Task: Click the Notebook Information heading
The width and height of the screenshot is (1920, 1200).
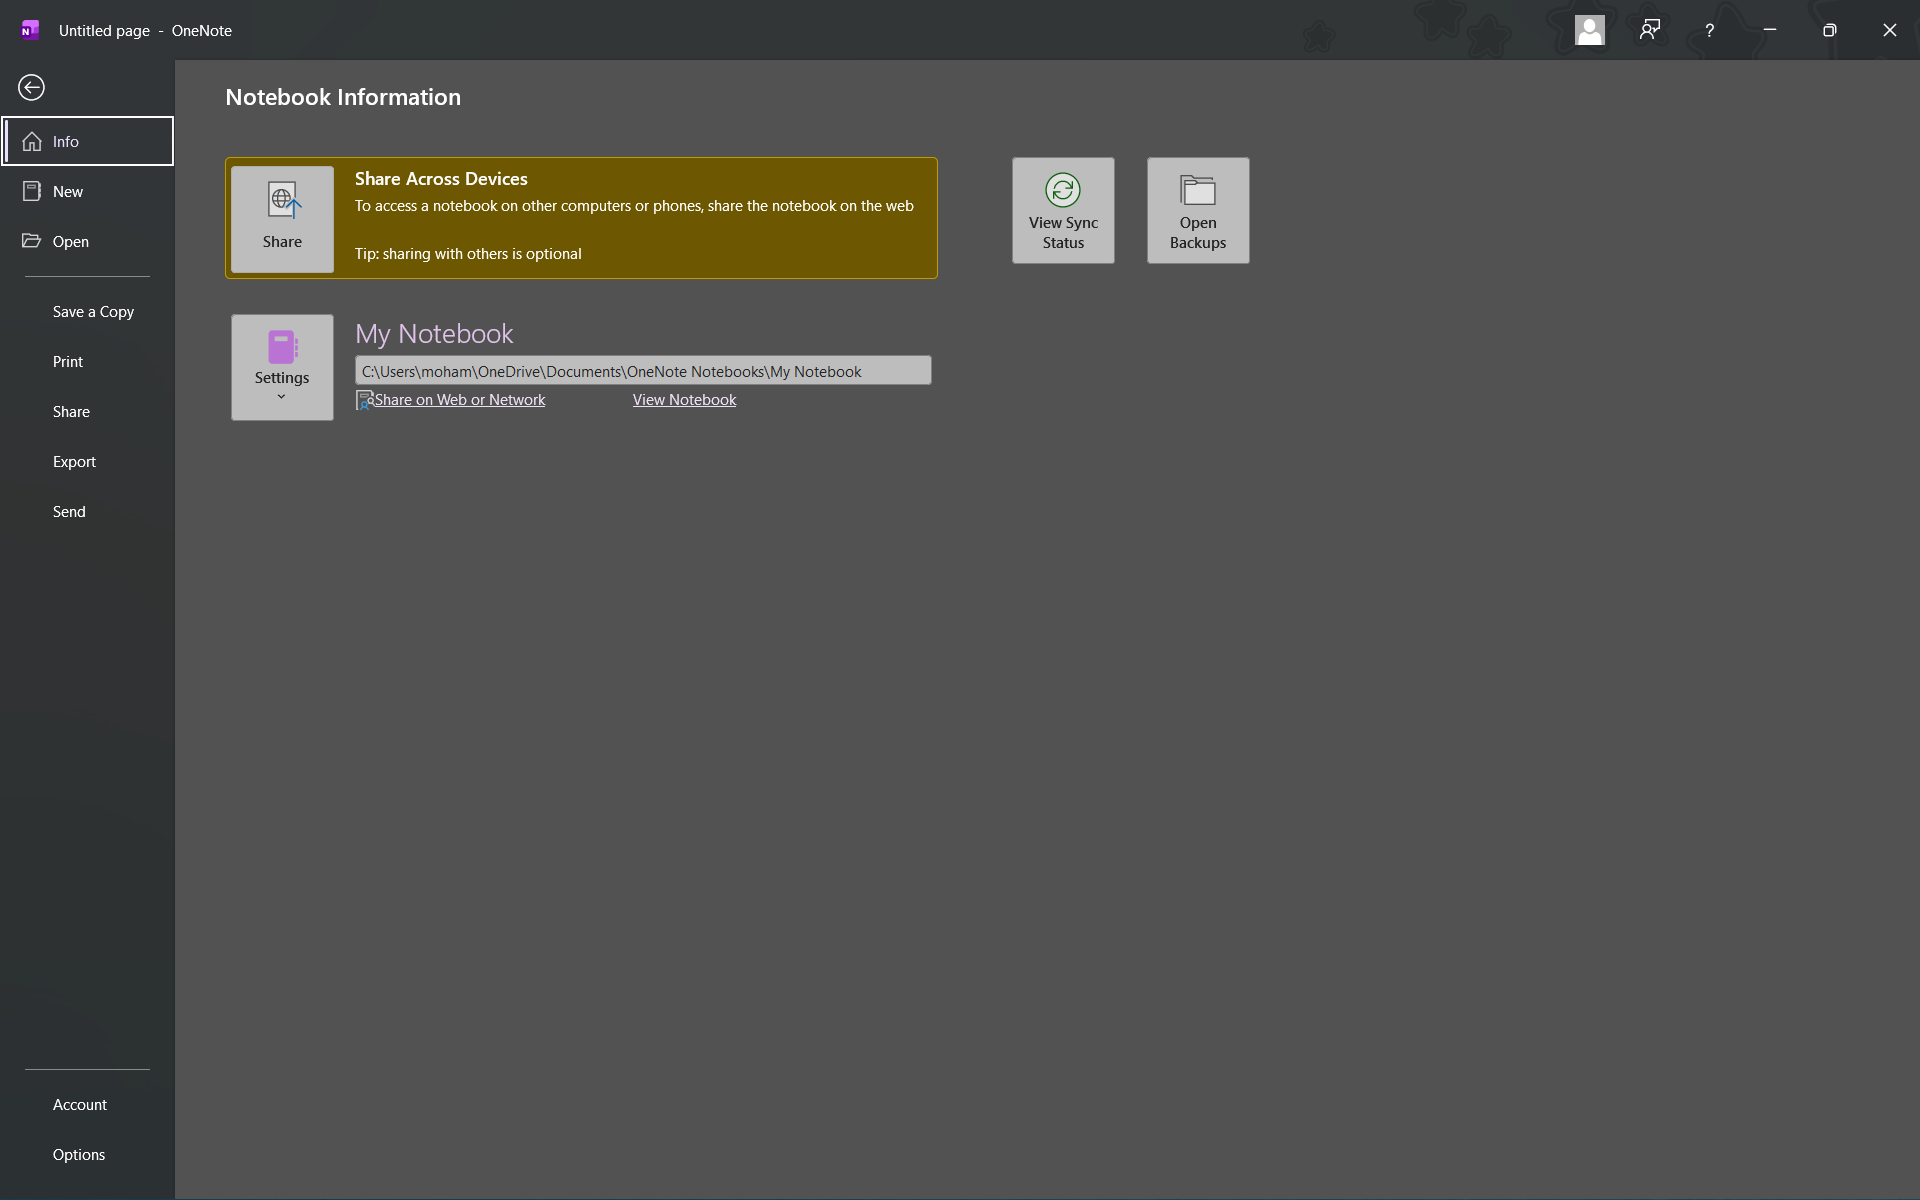Action: click(343, 97)
